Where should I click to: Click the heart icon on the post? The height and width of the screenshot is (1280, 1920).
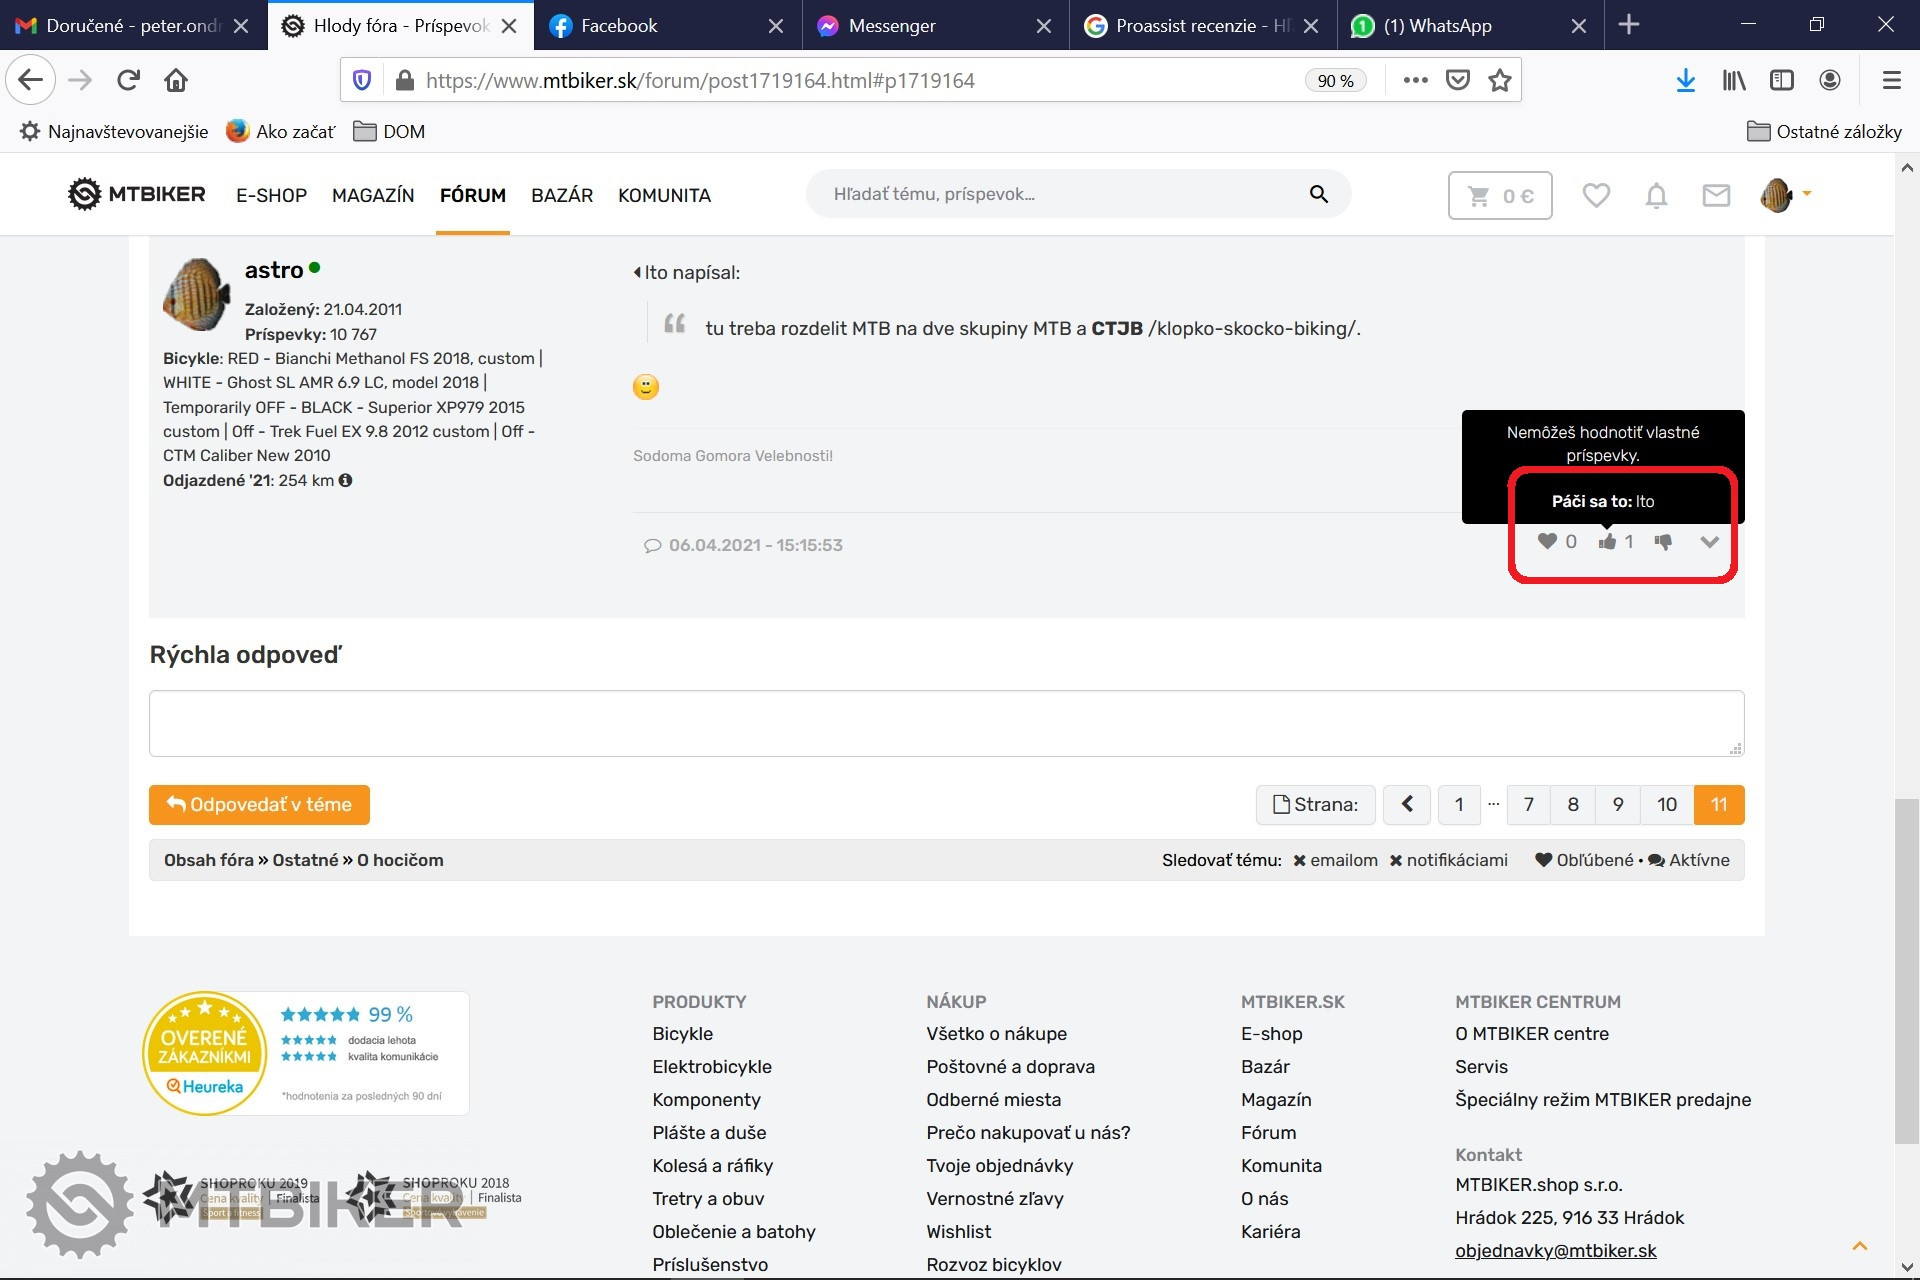click(x=1547, y=542)
